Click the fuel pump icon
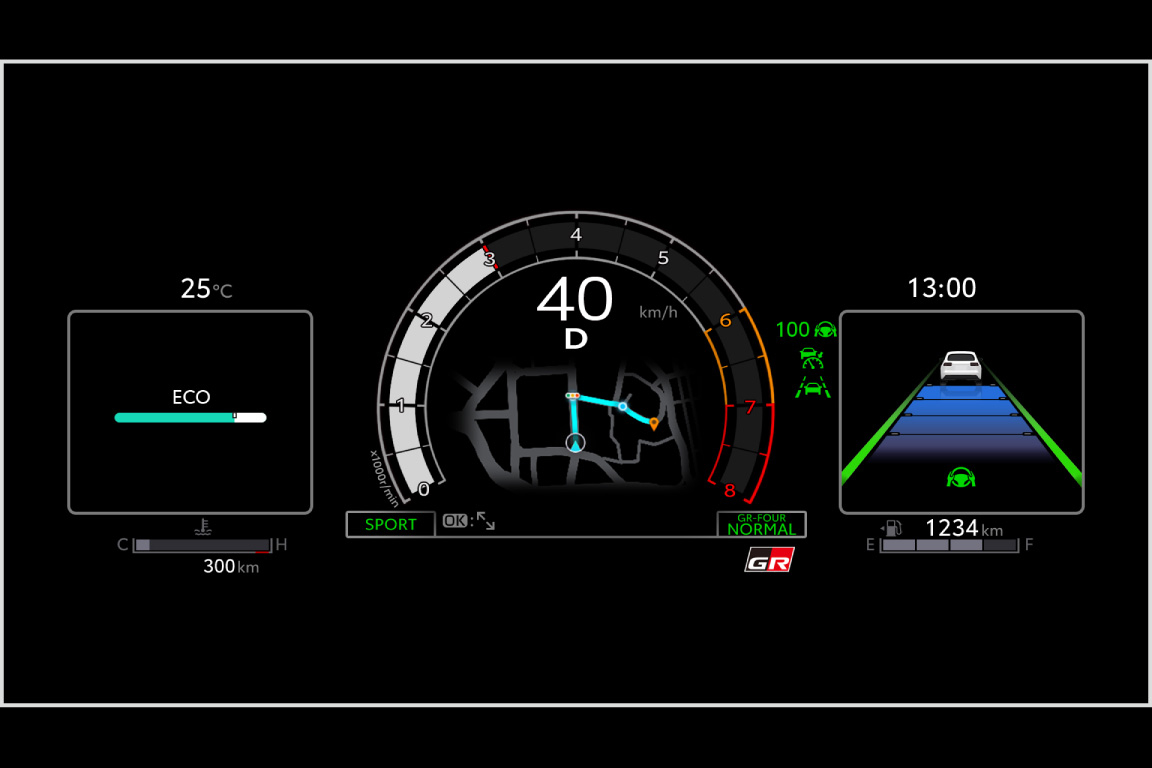The width and height of the screenshot is (1152, 768). click(893, 529)
